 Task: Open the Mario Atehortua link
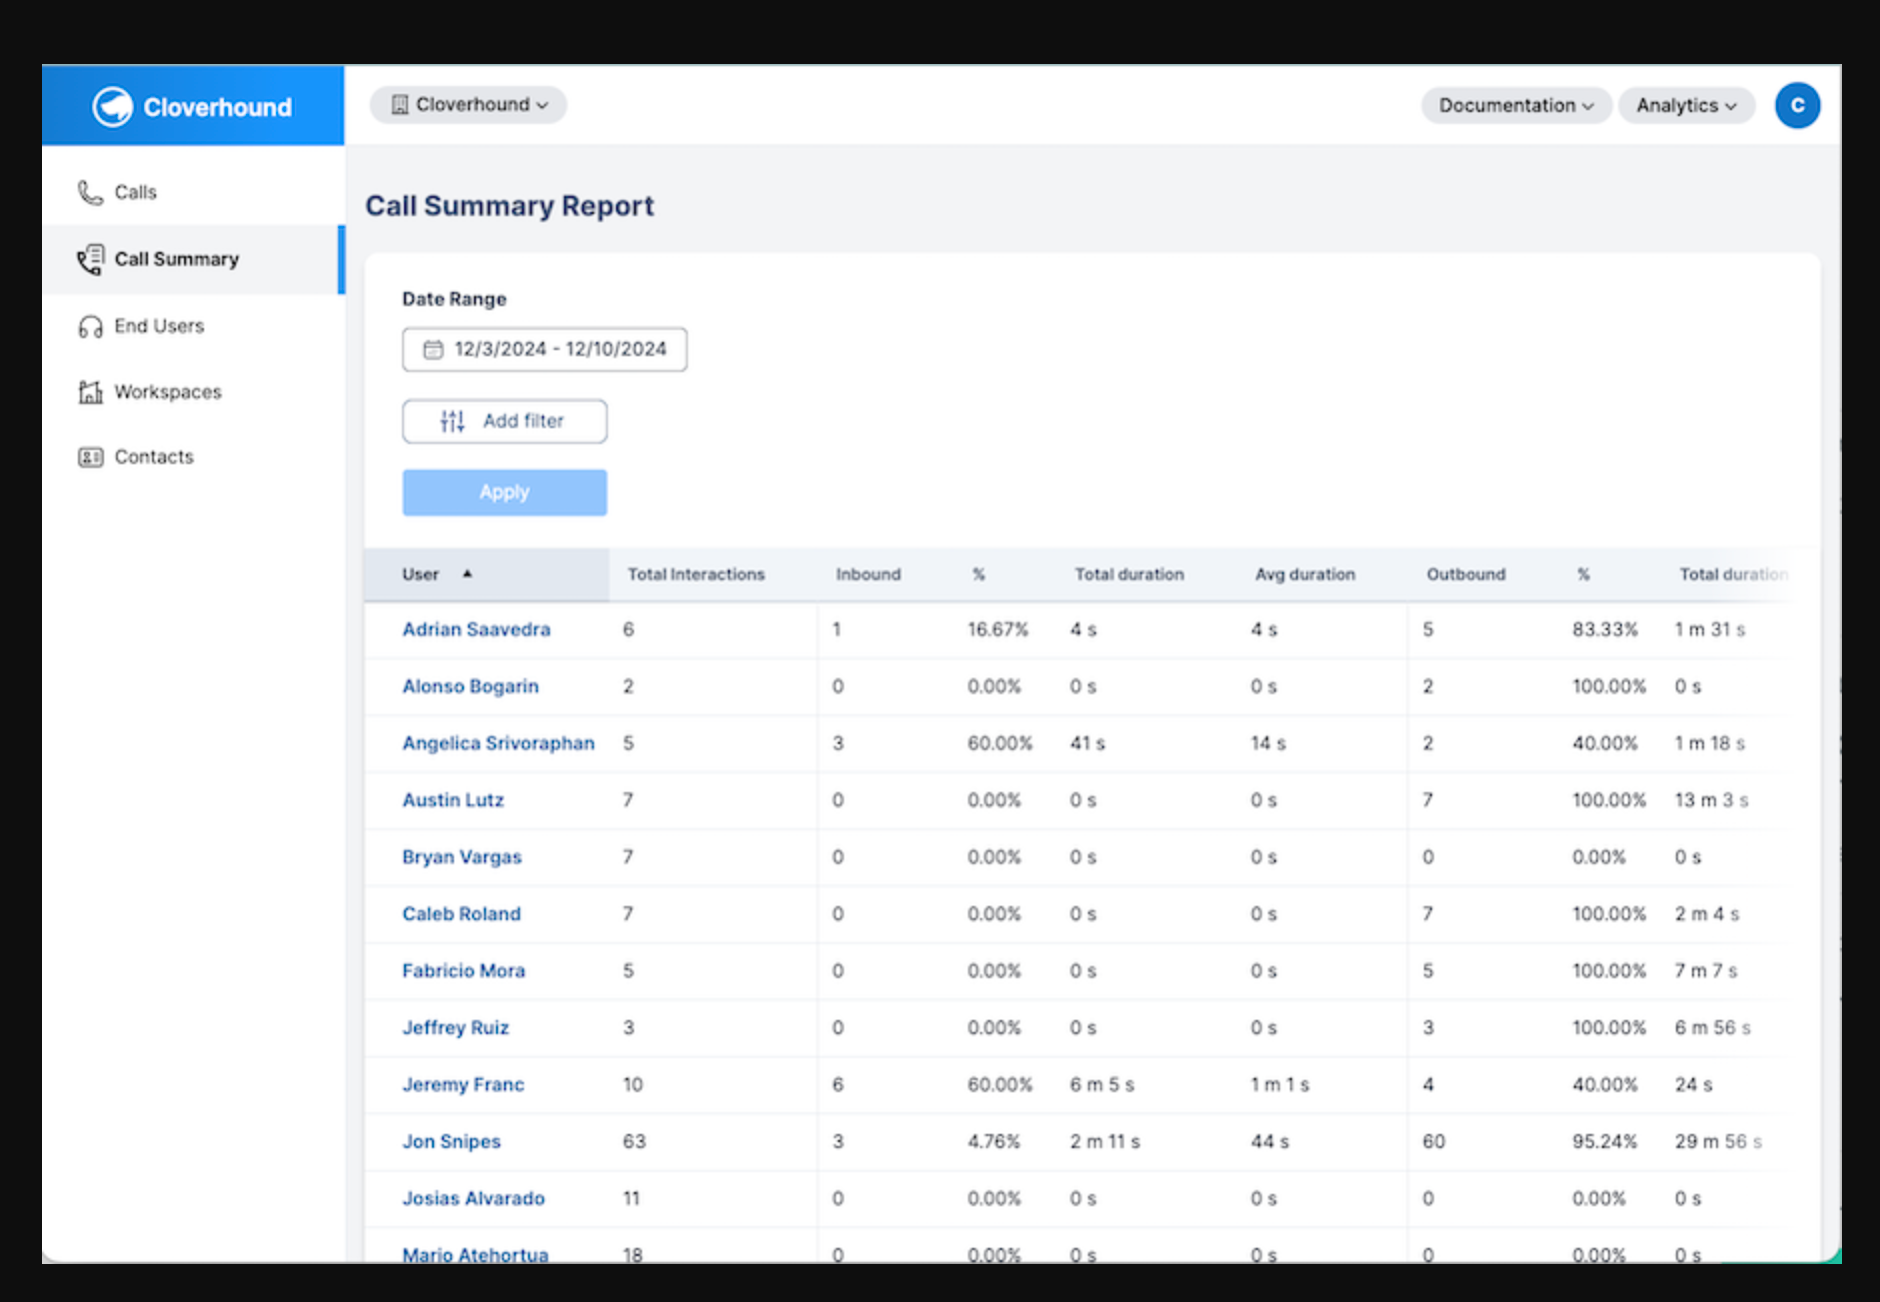coord(475,1254)
